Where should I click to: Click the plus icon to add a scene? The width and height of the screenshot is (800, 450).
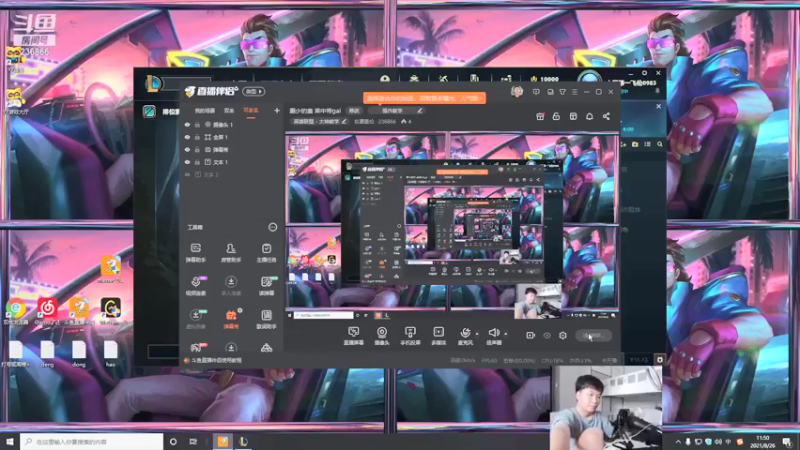[277, 110]
